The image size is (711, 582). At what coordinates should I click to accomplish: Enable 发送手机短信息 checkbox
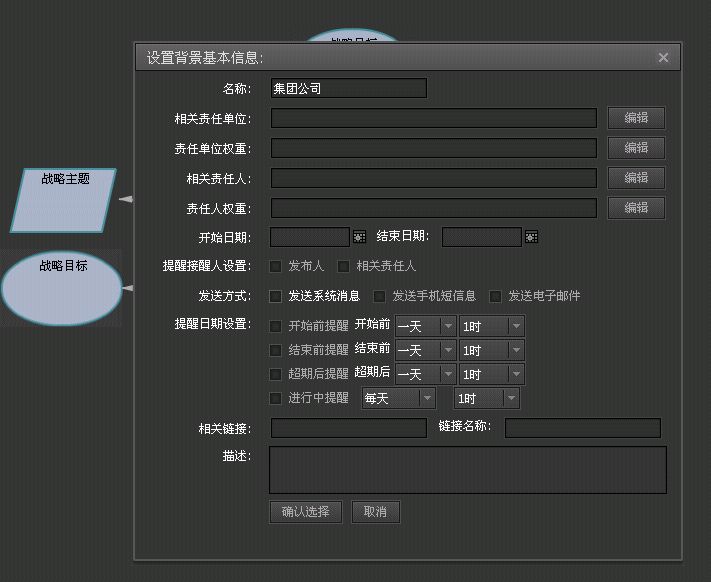[x=379, y=296]
